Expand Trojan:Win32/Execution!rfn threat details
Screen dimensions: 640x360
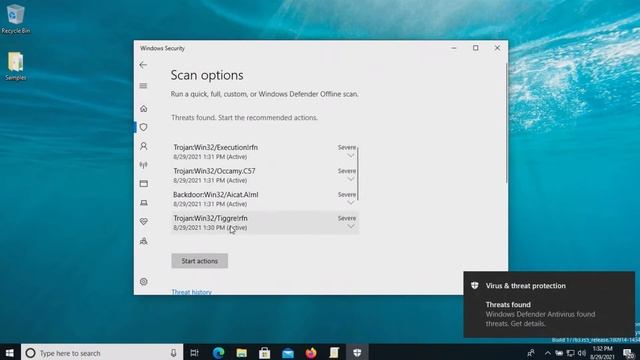(x=351, y=156)
